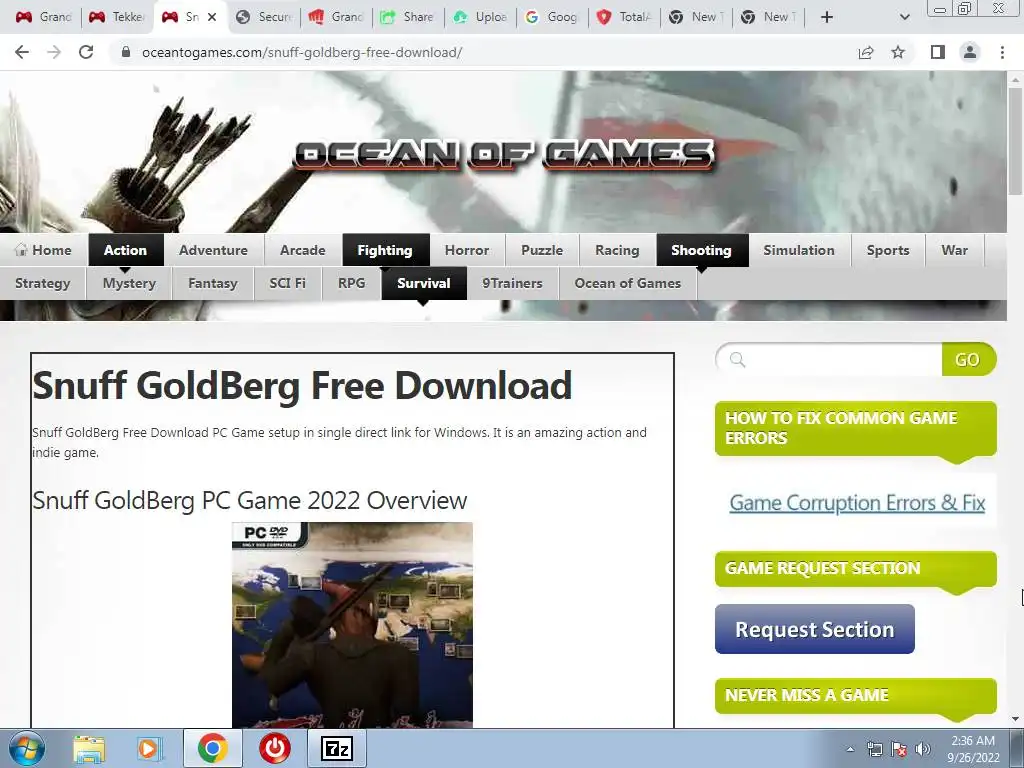This screenshot has width=1024, height=768.
Task: Open the Sports category
Action: [888, 250]
